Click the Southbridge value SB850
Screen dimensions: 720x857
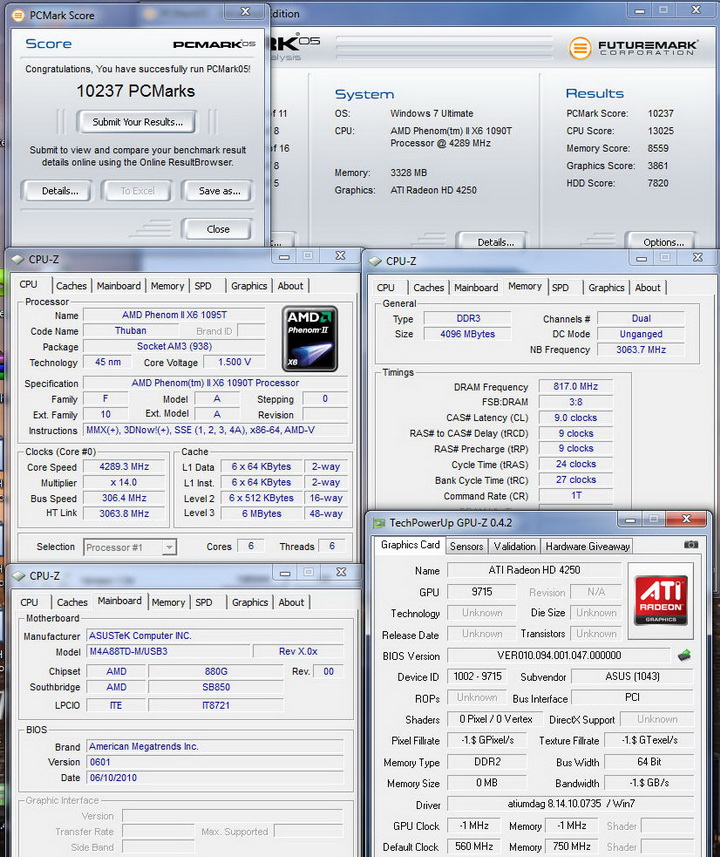point(216,687)
